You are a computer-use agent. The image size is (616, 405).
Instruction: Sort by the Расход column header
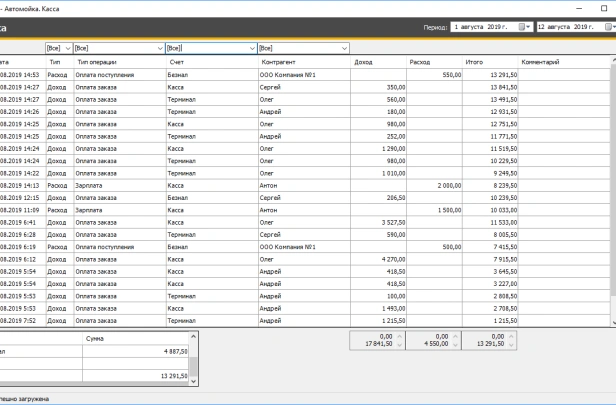click(x=434, y=62)
